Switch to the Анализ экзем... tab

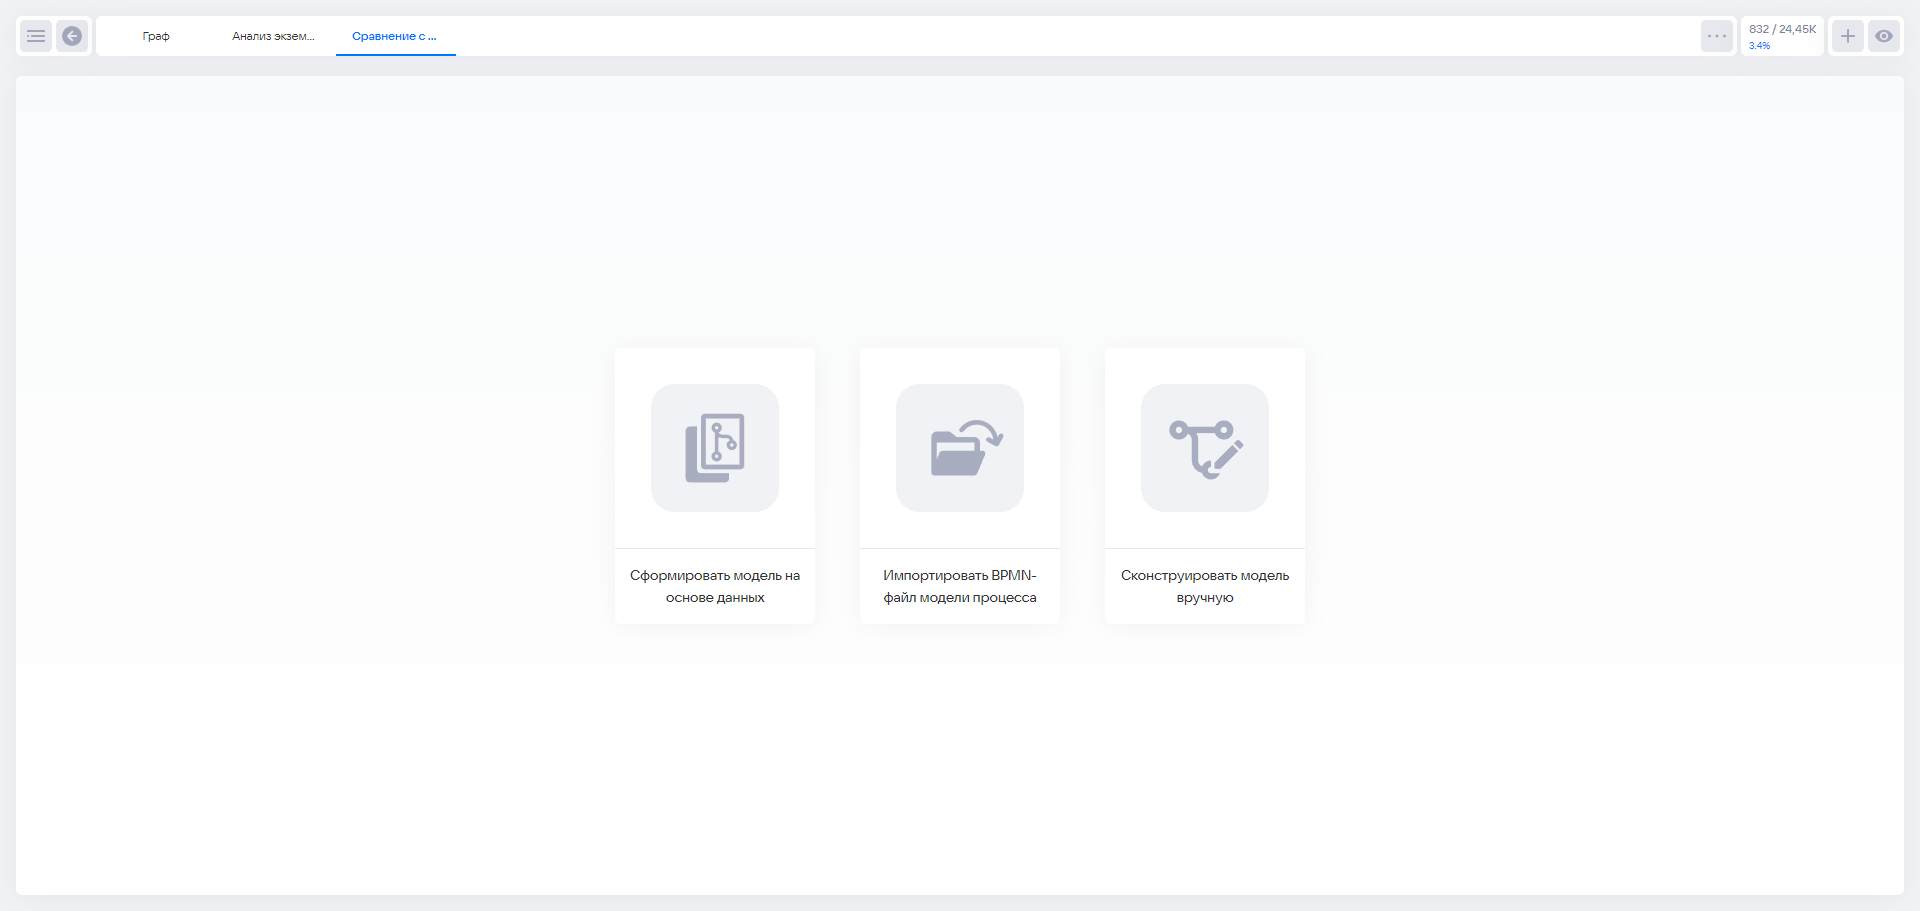pyautogui.click(x=273, y=36)
